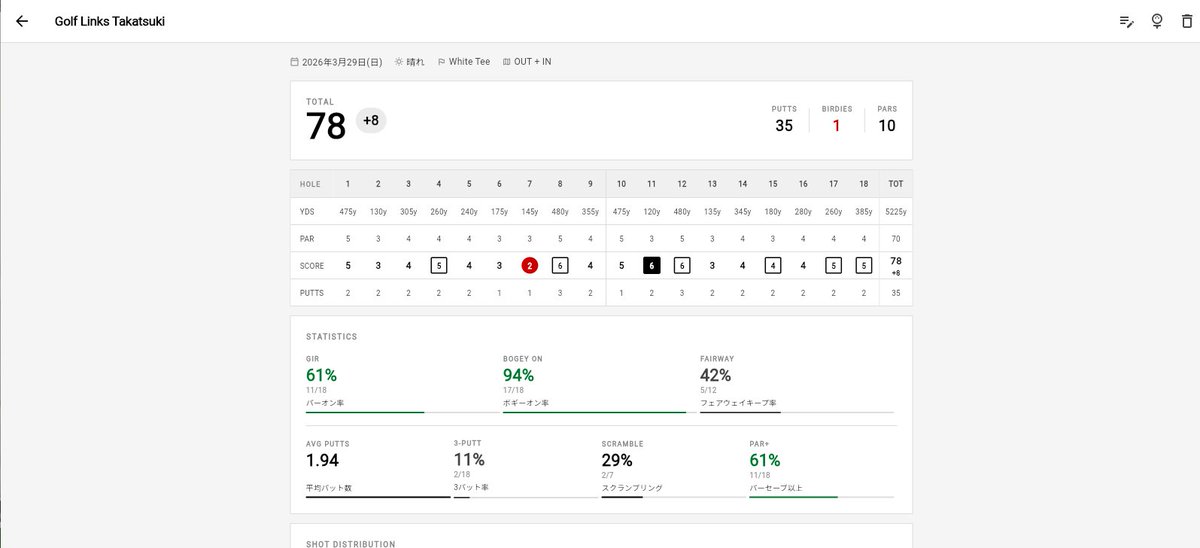Image resolution: width=1200 pixels, height=548 pixels.
Task: Click the boxed bogey 5 on hole 18
Action: click(864, 265)
